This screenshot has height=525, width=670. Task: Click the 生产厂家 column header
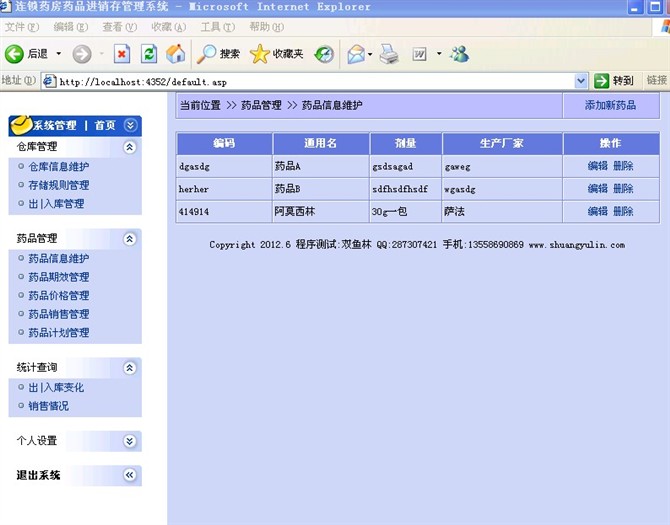tap(502, 144)
